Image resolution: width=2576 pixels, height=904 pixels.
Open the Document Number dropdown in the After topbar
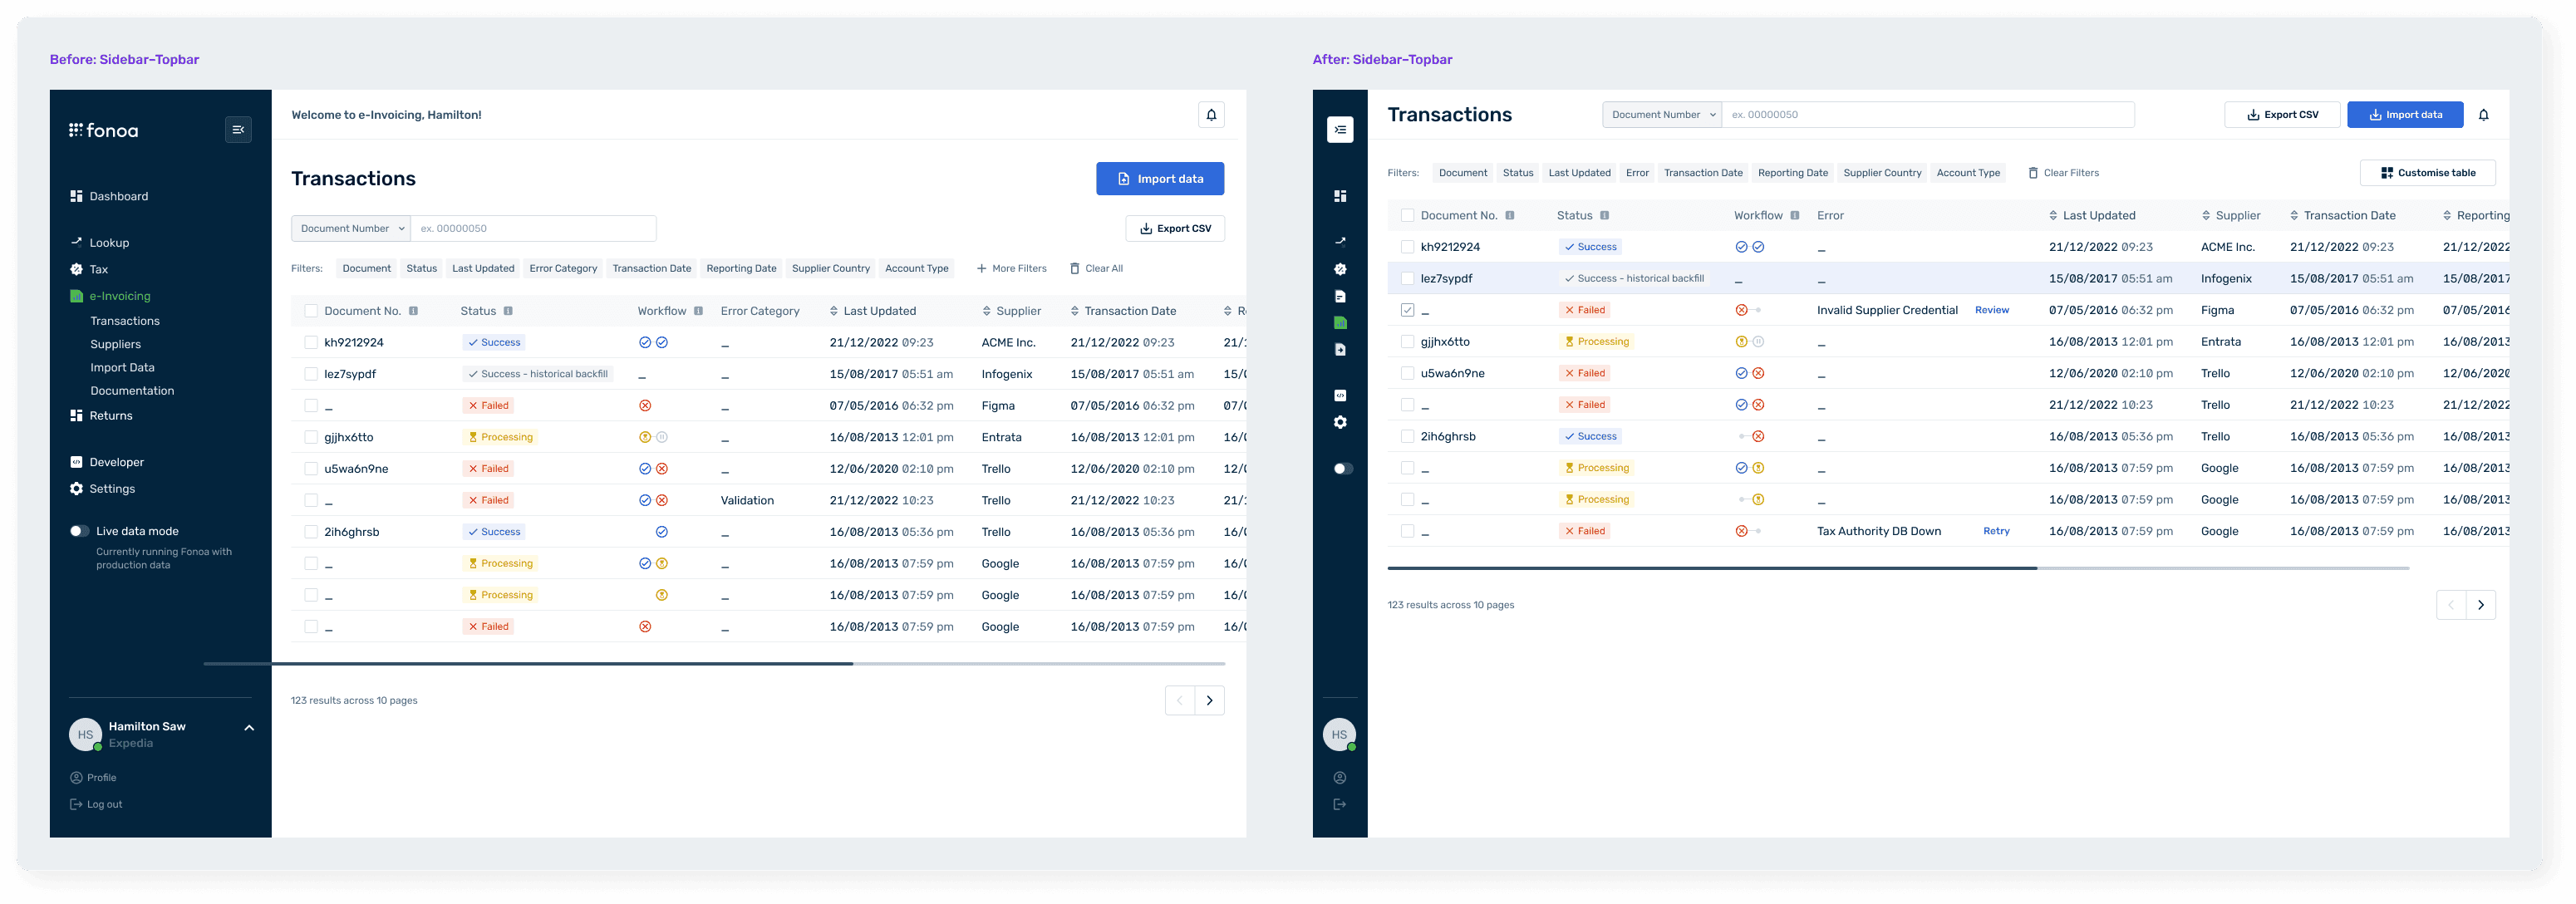(x=1662, y=115)
